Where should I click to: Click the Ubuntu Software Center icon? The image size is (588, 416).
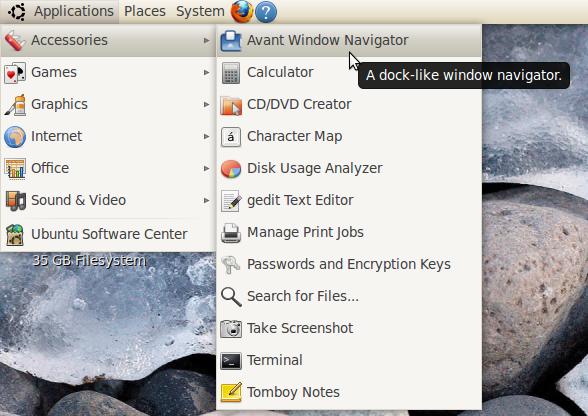15,234
